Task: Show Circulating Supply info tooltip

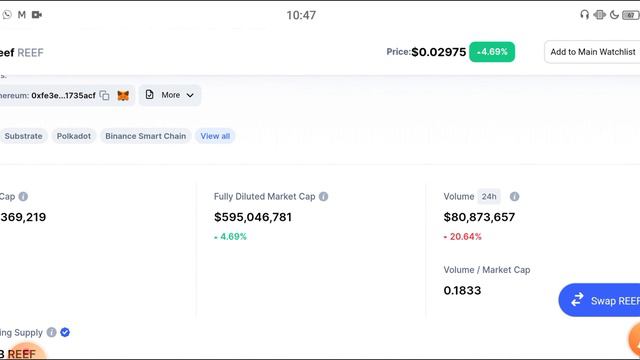Action: [x=51, y=332]
